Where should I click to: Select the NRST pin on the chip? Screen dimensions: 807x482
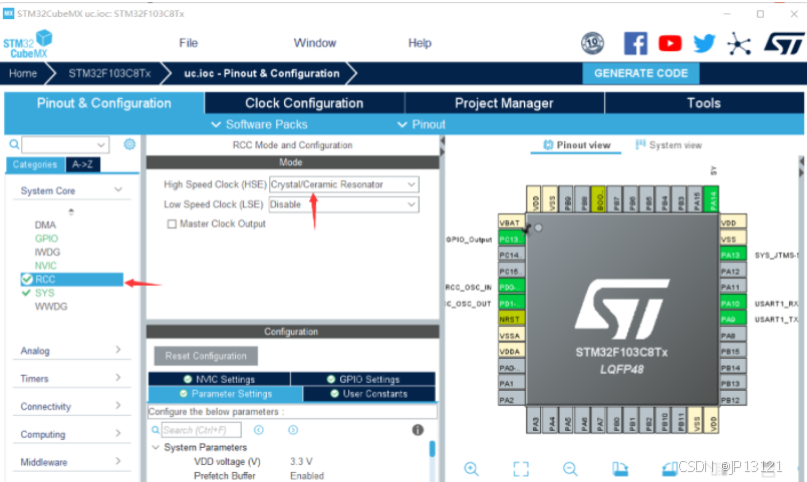(511, 319)
